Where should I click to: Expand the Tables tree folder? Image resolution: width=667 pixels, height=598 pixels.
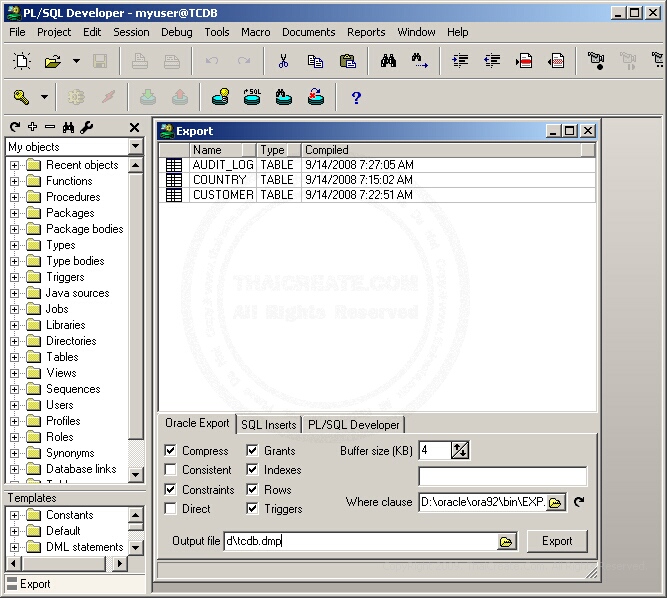pos(15,357)
